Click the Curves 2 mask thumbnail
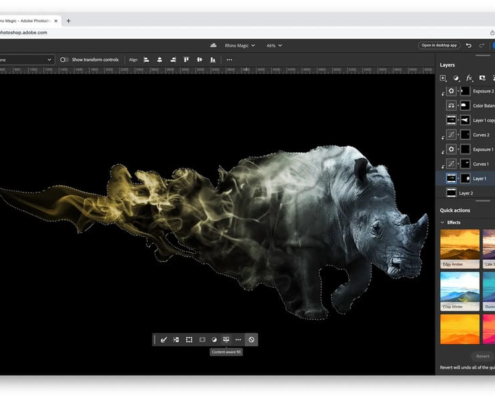 click(x=465, y=135)
